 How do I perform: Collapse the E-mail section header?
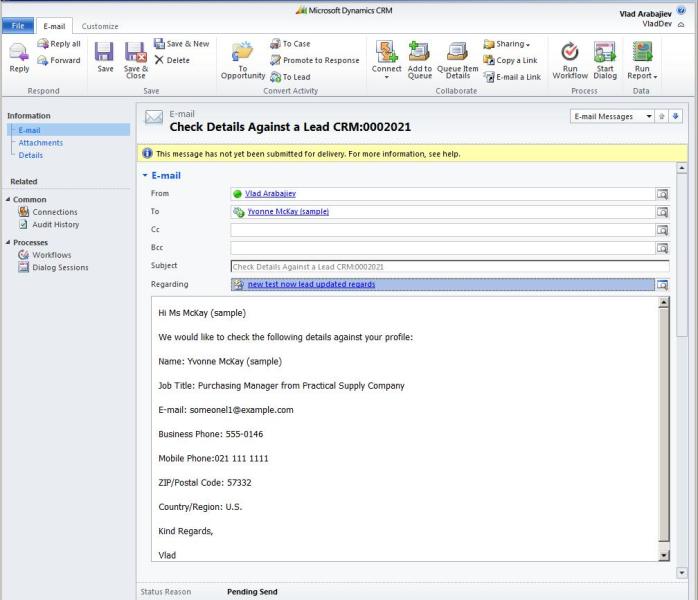(145, 176)
